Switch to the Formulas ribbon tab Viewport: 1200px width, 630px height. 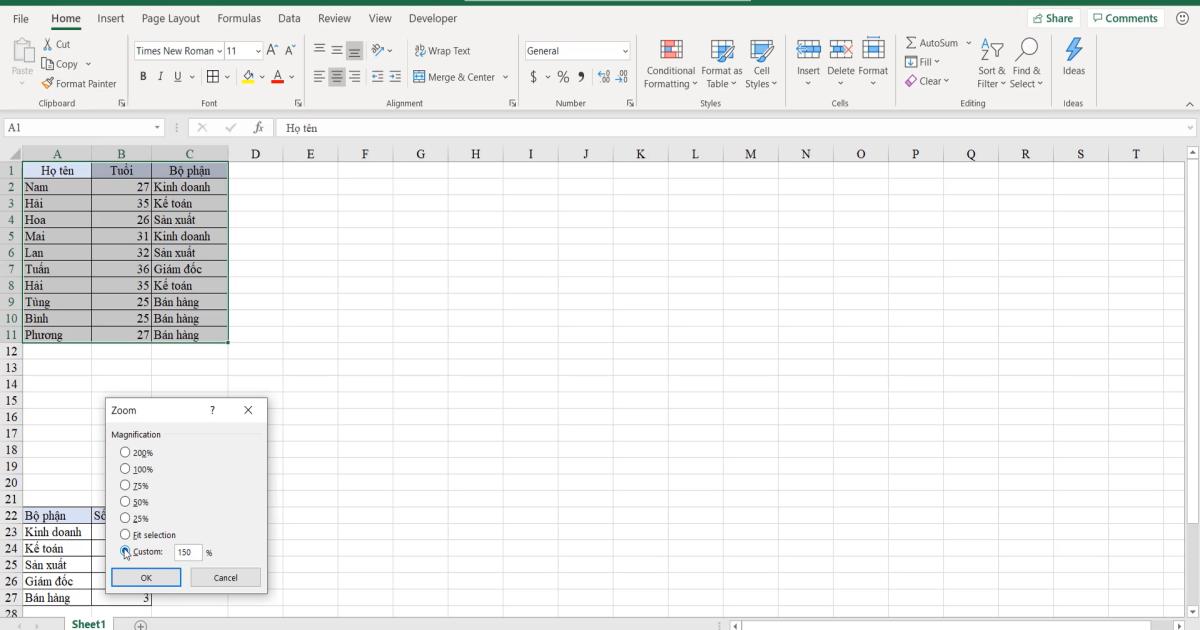click(239, 18)
